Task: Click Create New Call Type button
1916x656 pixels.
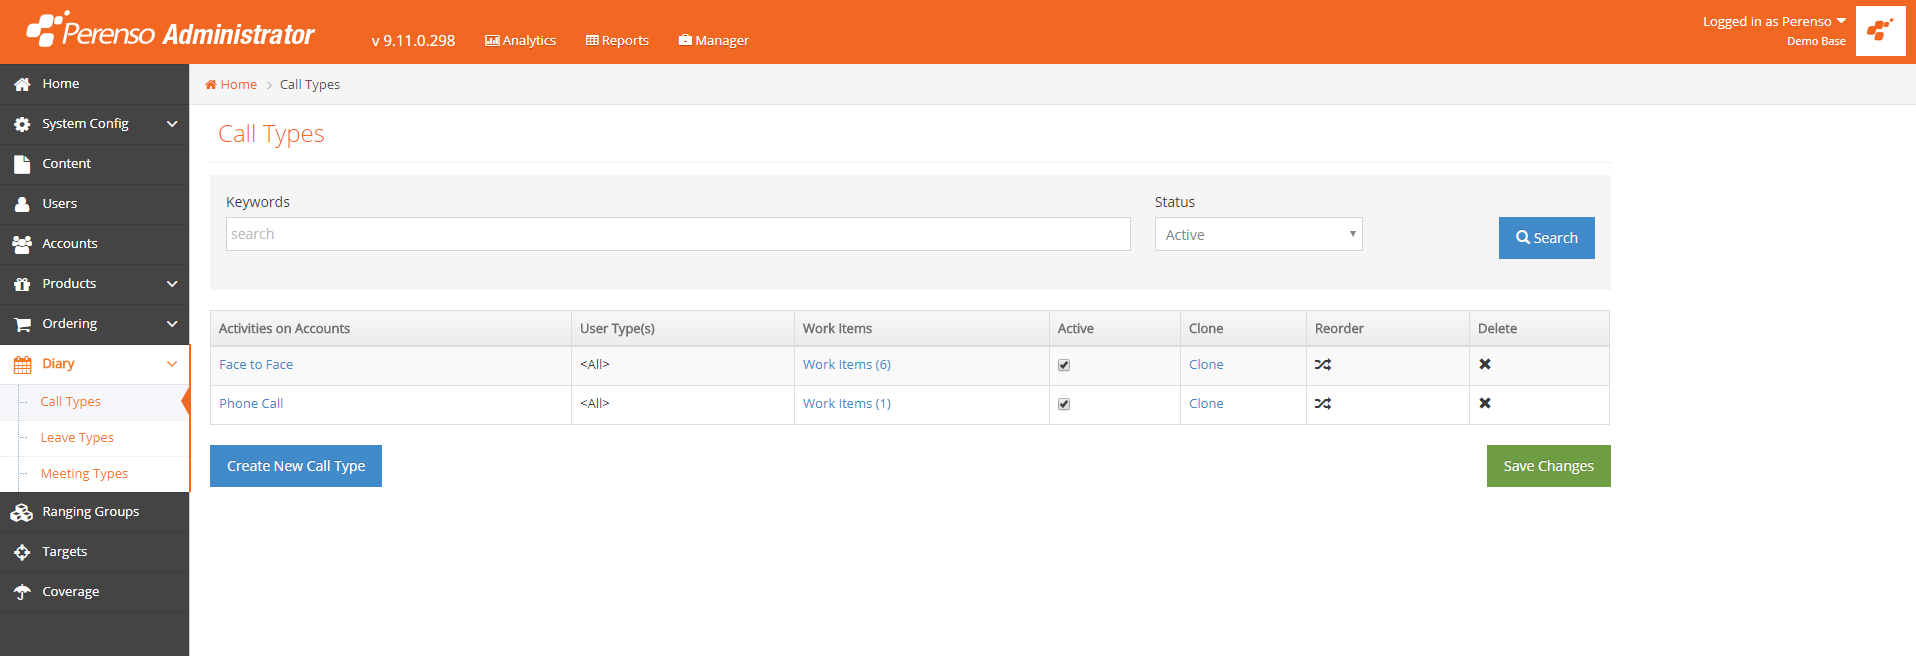Action: [x=296, y=466]
